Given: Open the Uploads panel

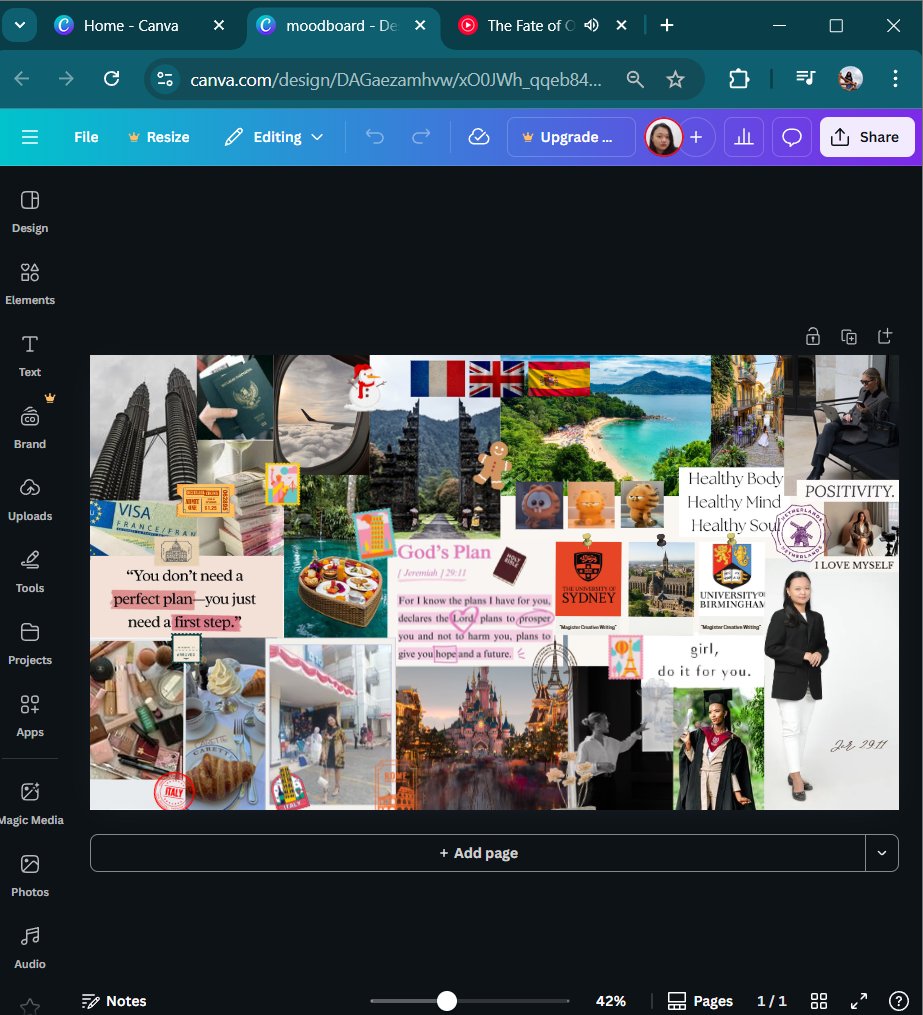Looking at the screenshot, I should click(30, 499).
